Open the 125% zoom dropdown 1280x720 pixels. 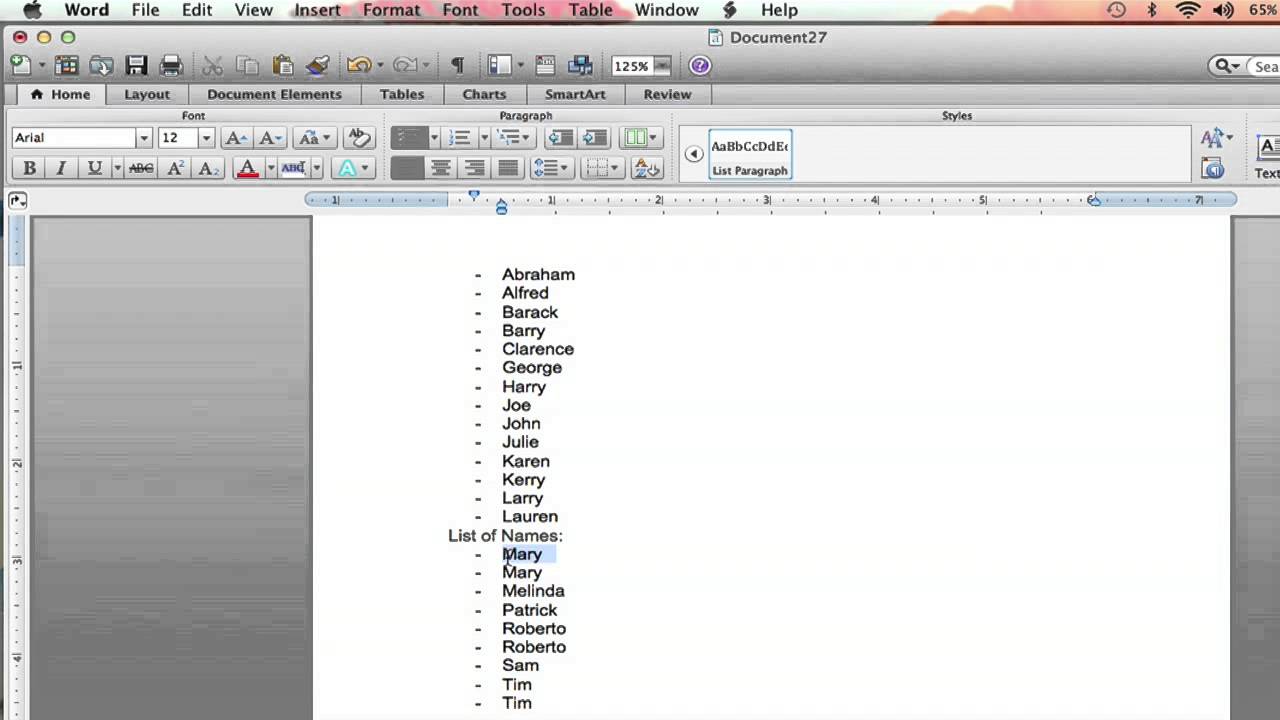662,66
